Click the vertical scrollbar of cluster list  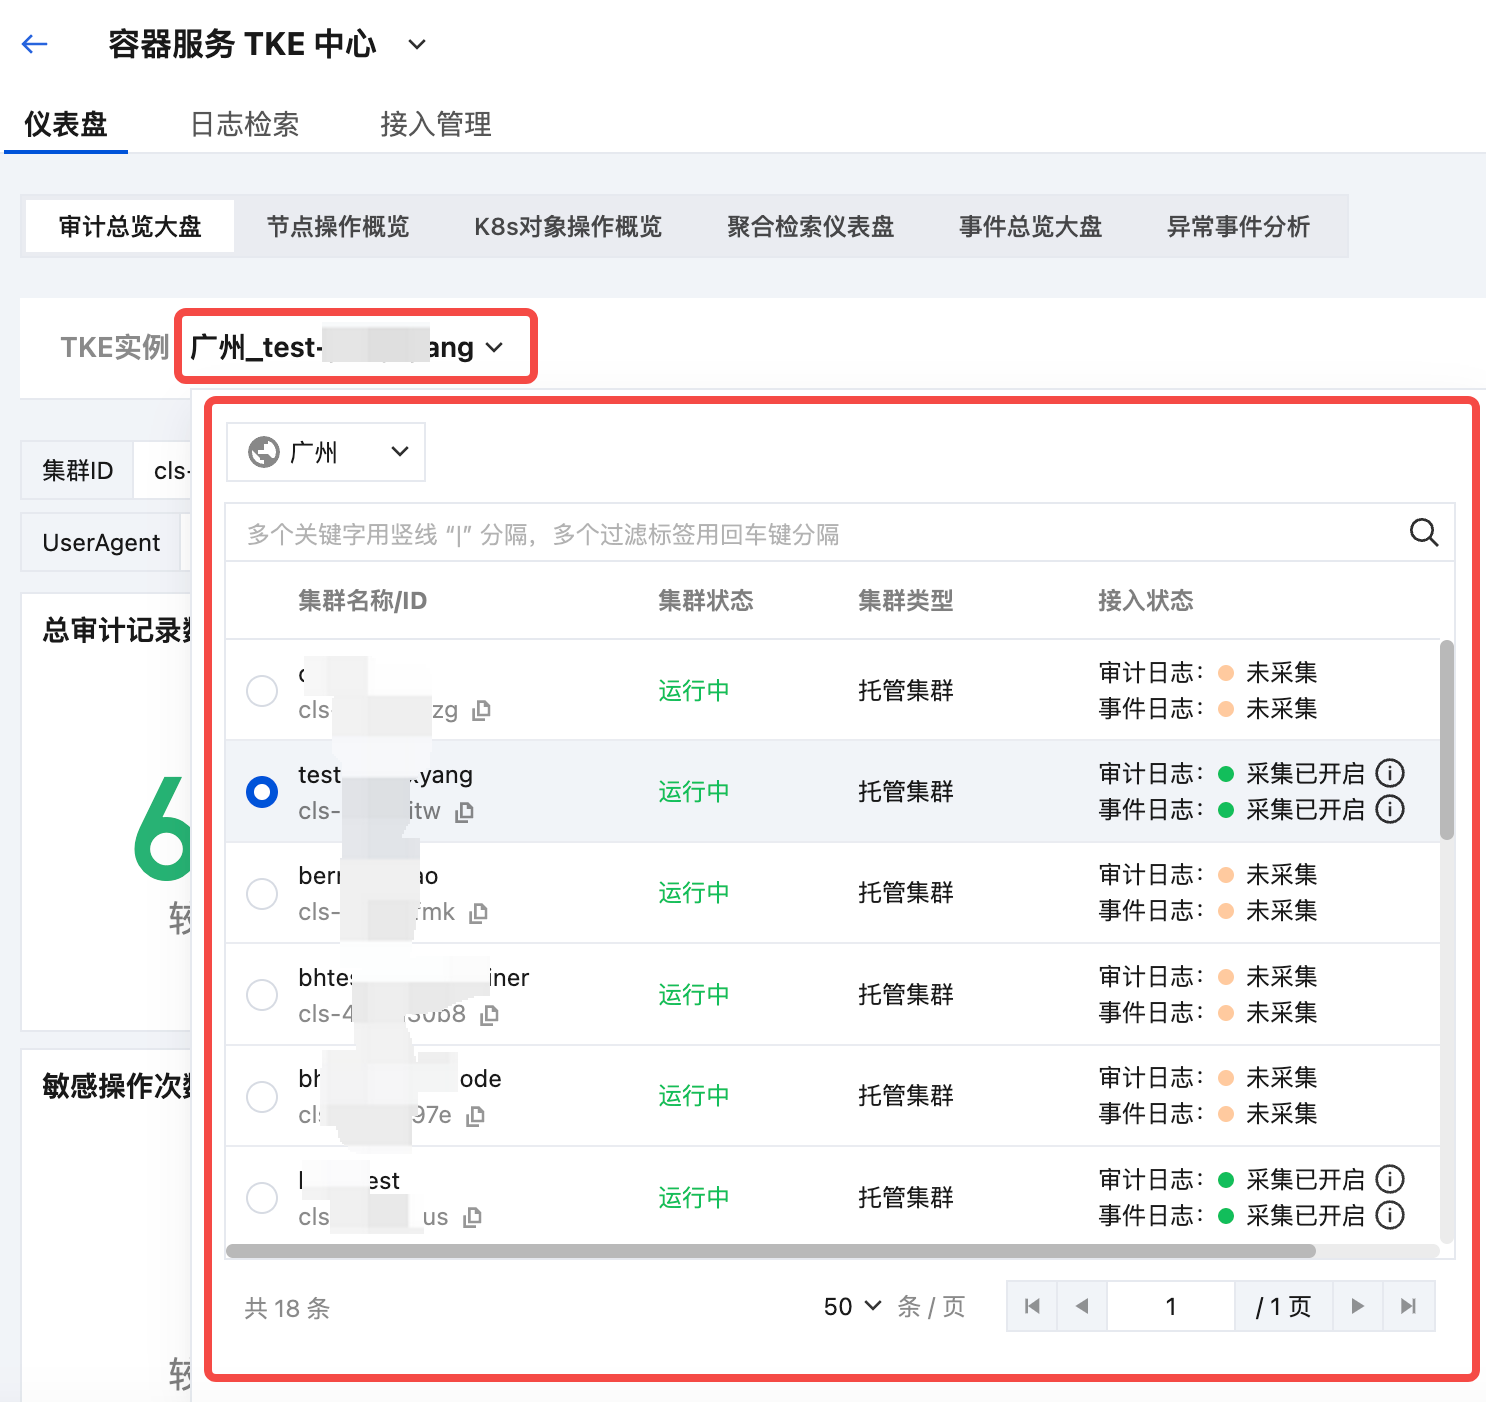point(1446,740)
